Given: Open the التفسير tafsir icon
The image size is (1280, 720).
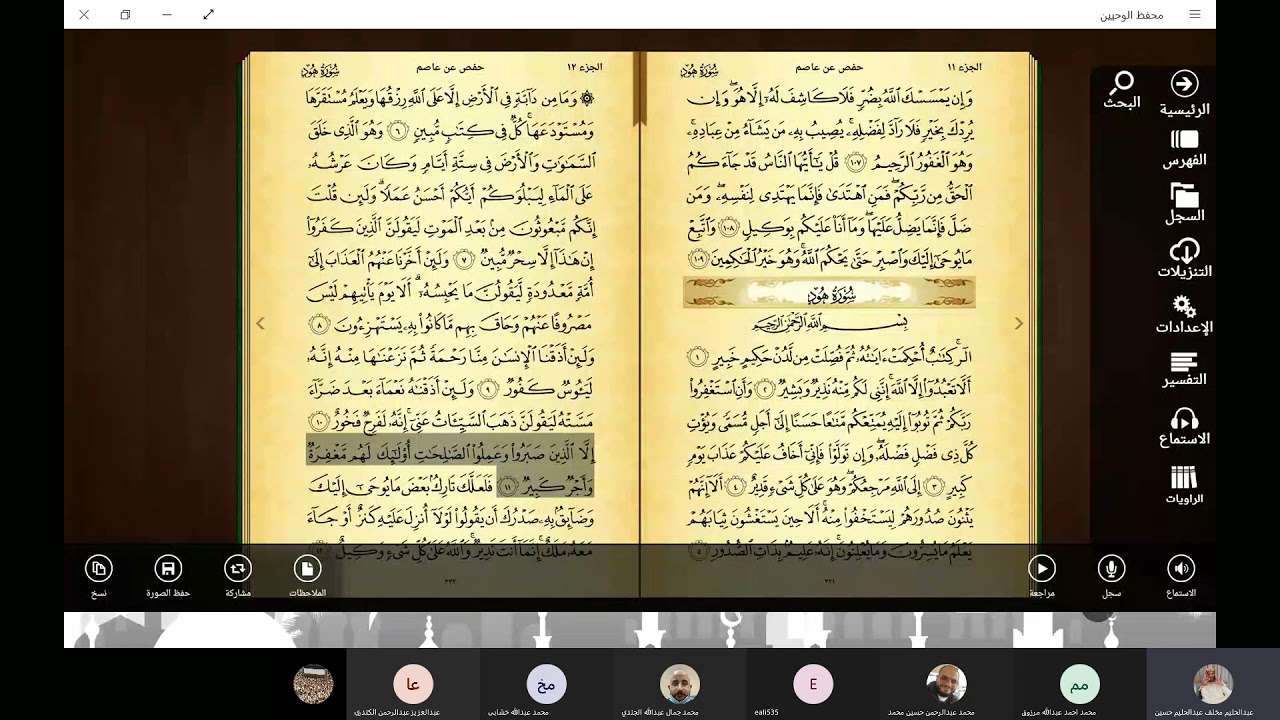Looking at the screenshot, I should 1184,362.
